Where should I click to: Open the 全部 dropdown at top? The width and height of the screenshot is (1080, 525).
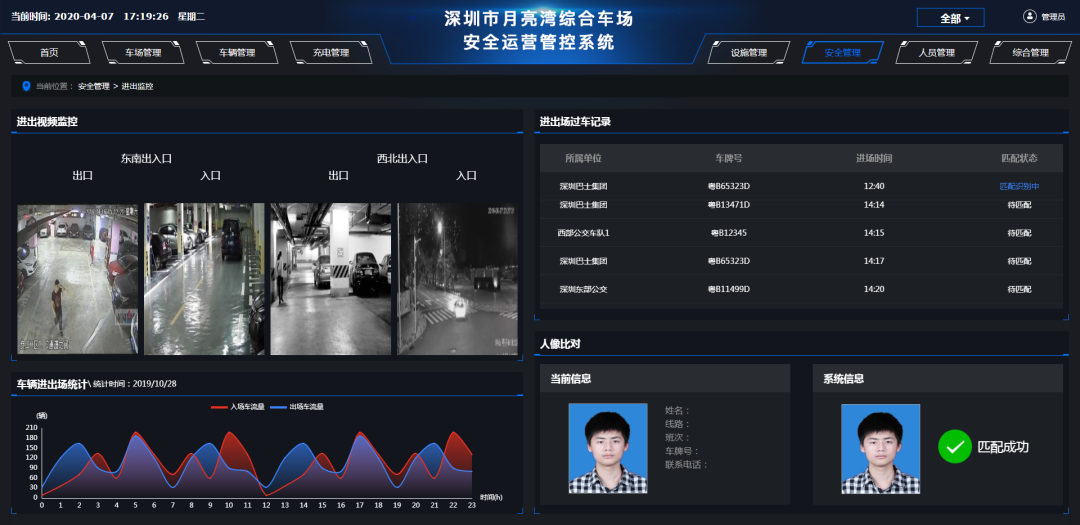pos(949,18)
